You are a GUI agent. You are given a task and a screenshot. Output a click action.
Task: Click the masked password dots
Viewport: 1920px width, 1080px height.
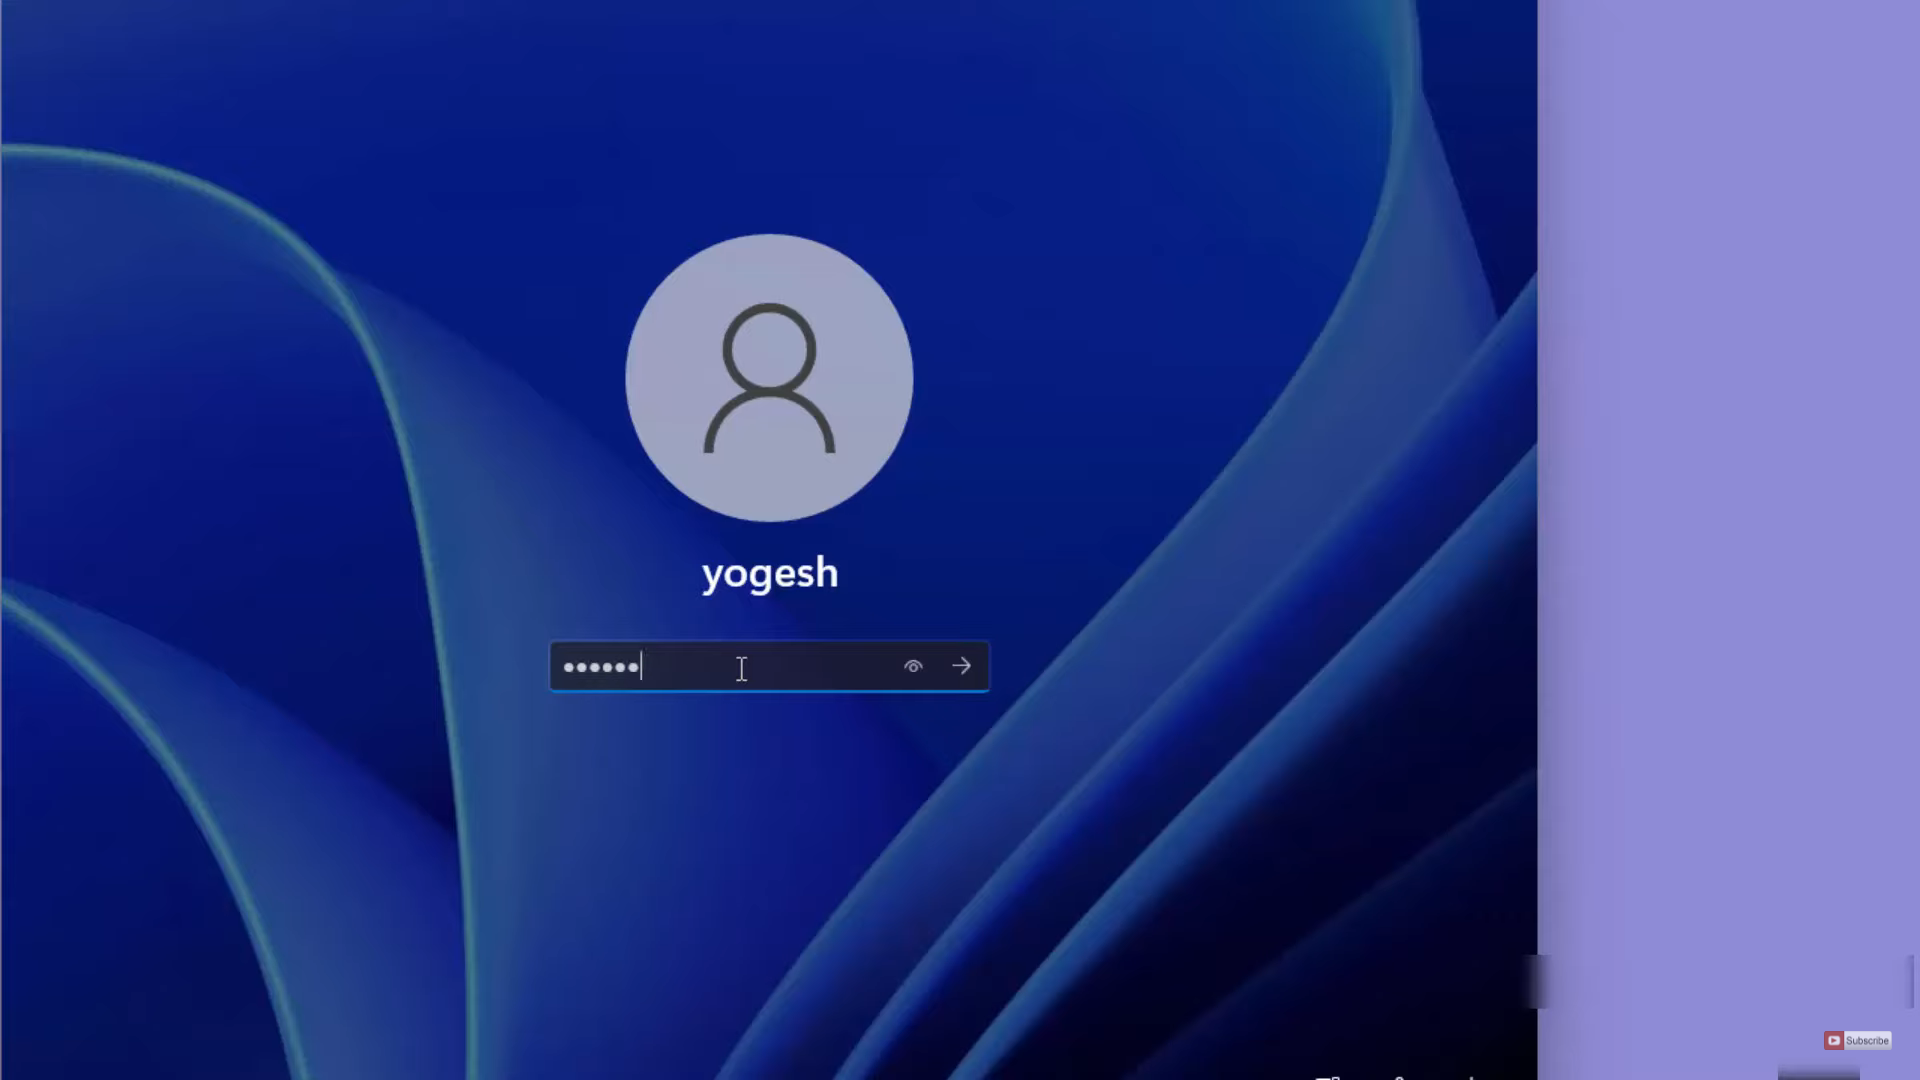point(600,667)
